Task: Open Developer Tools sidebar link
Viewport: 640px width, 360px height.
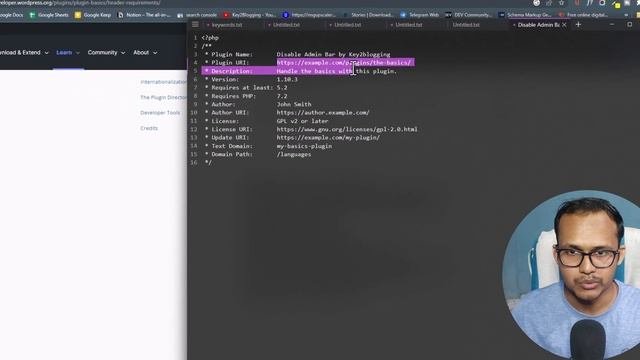Action: coord(160,113)
